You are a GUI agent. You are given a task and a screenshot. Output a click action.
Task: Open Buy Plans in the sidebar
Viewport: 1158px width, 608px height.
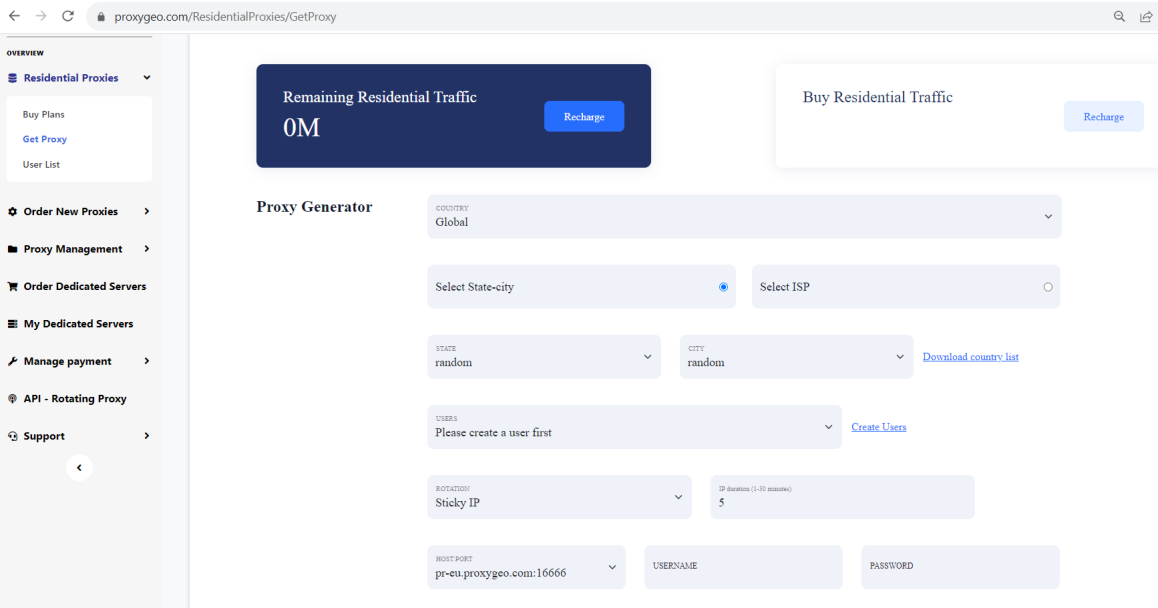tap(44, 115)
